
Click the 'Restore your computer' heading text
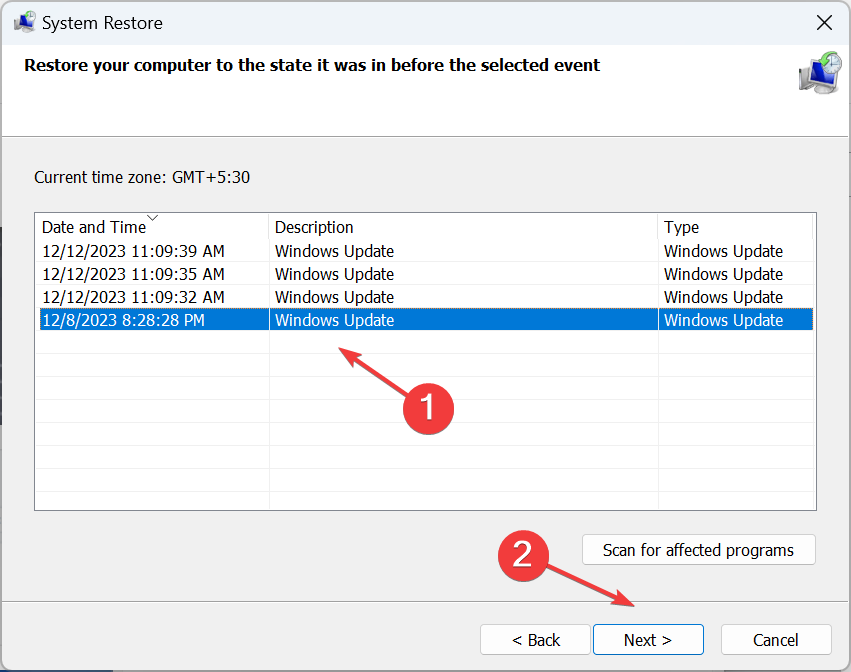pyautogui.click(x=312, y=65)
